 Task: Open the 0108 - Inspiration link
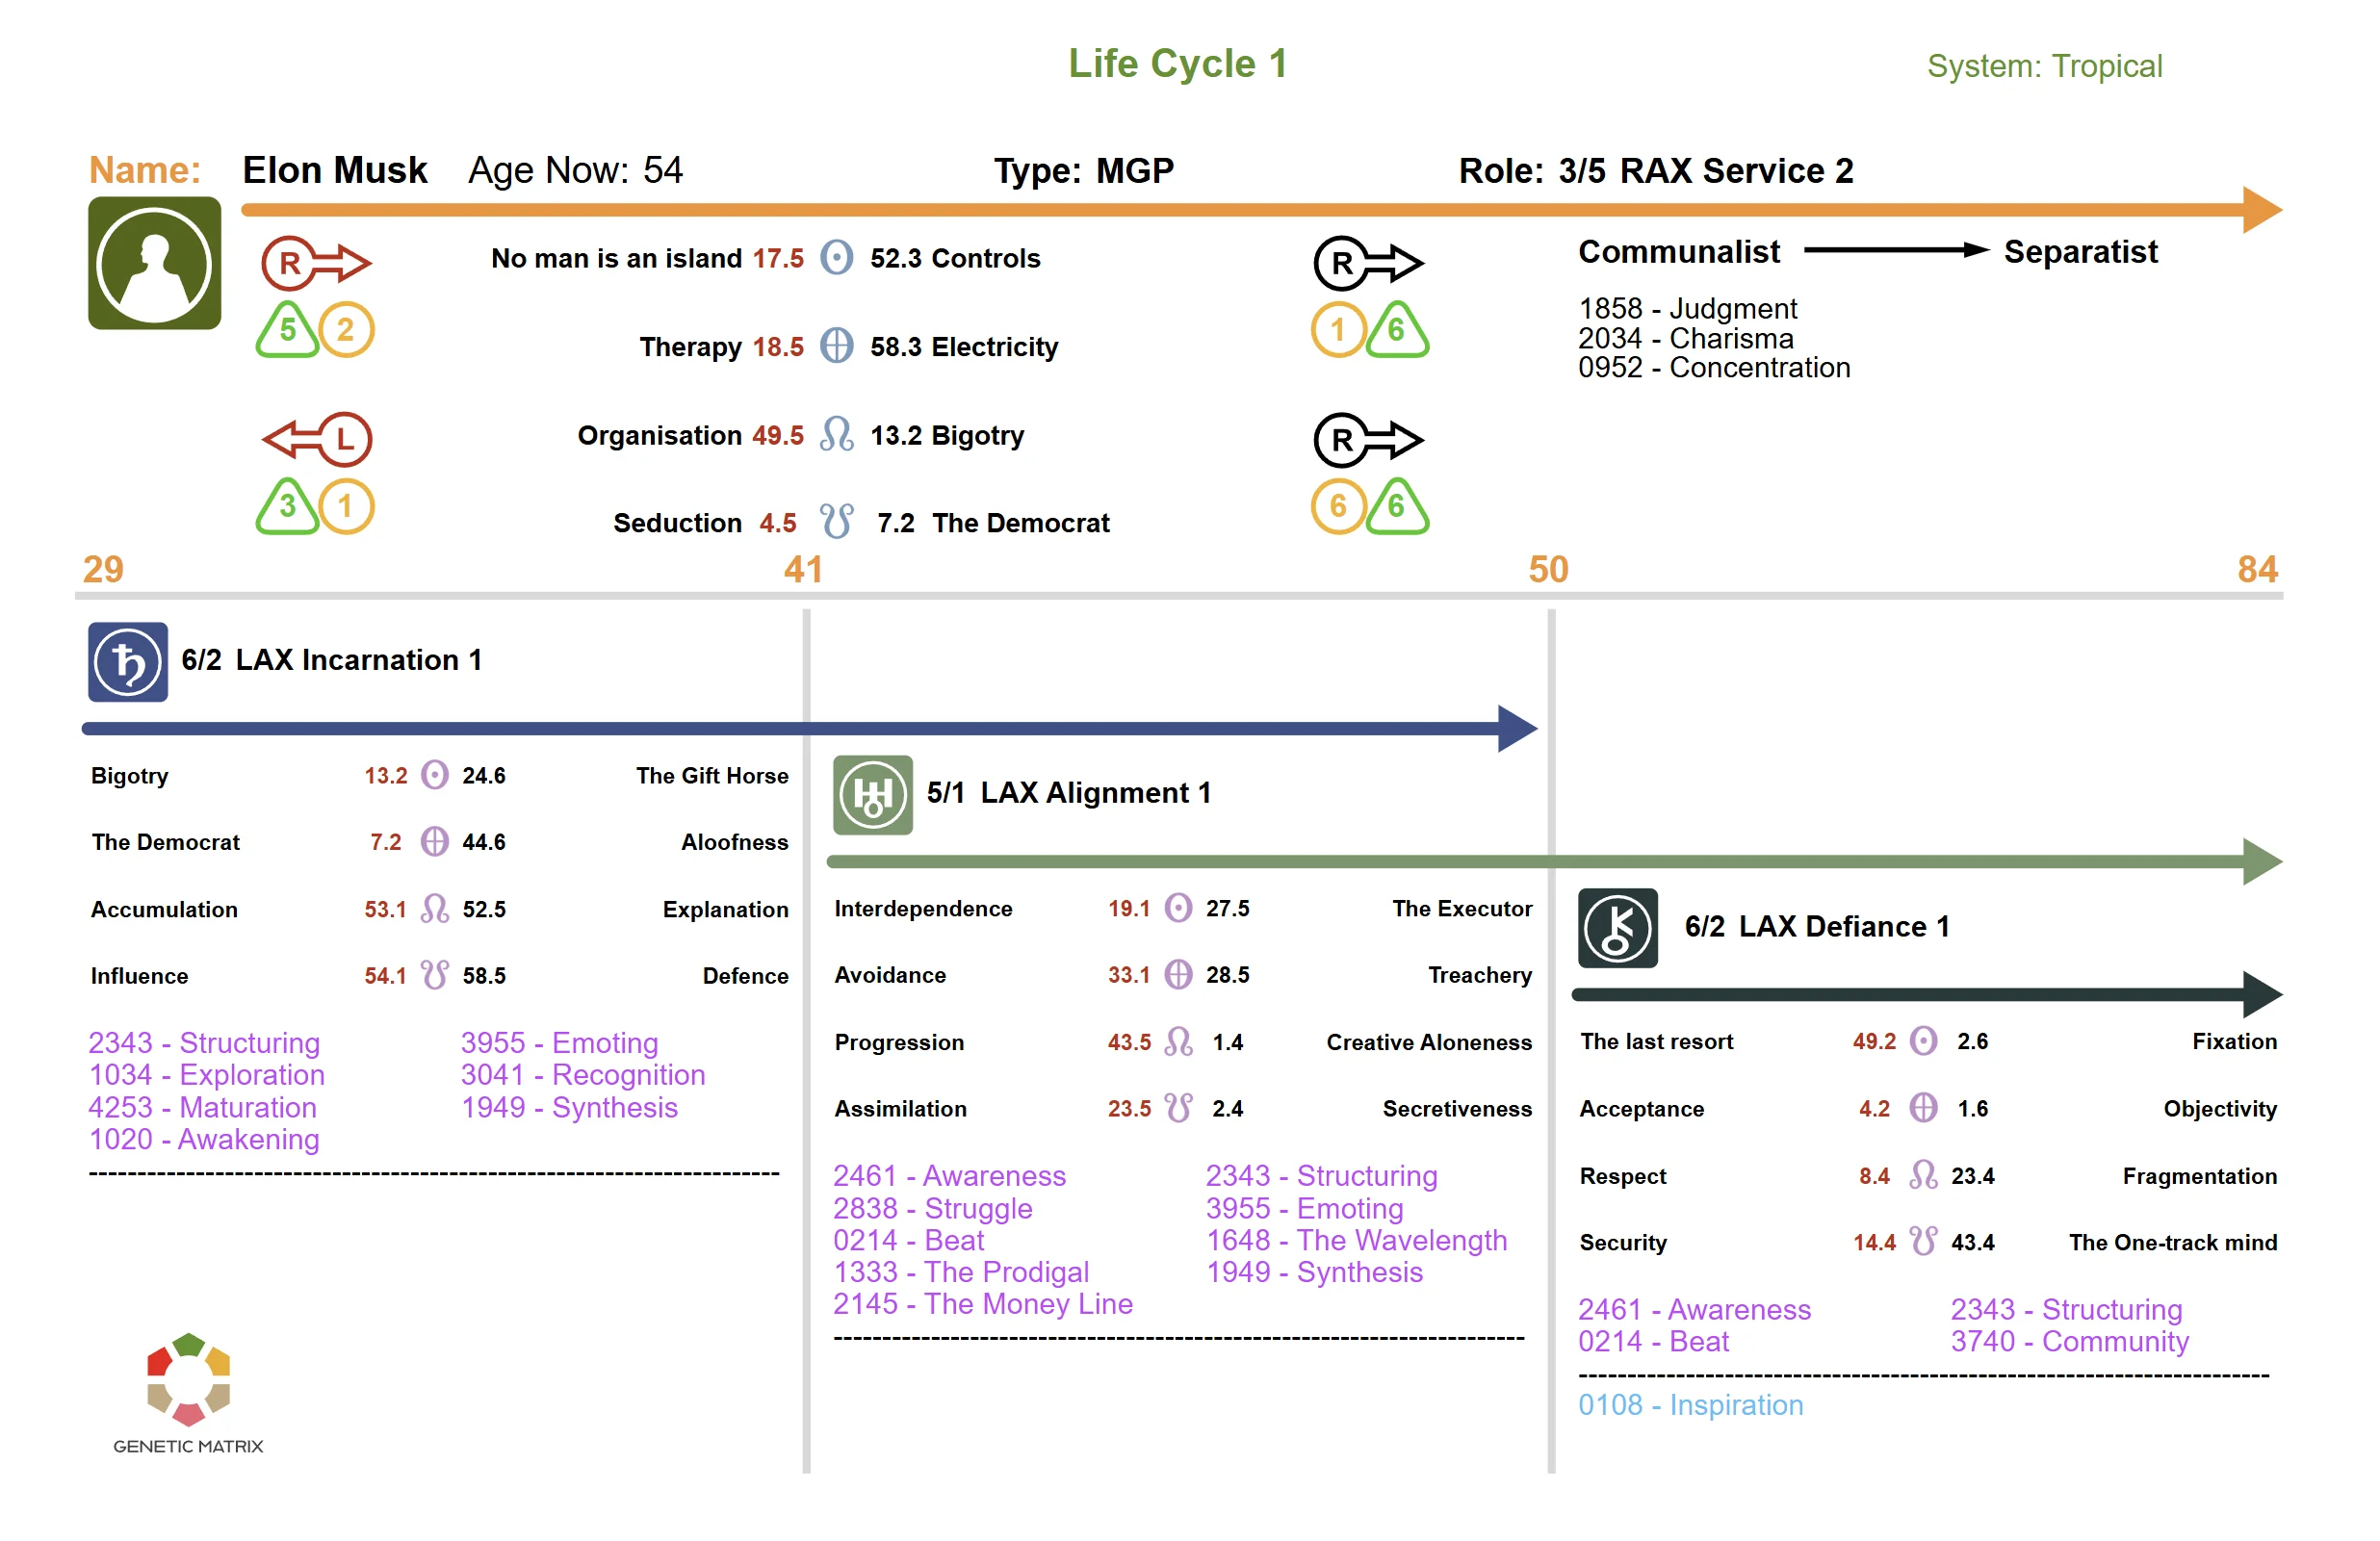(1690, 1405)
